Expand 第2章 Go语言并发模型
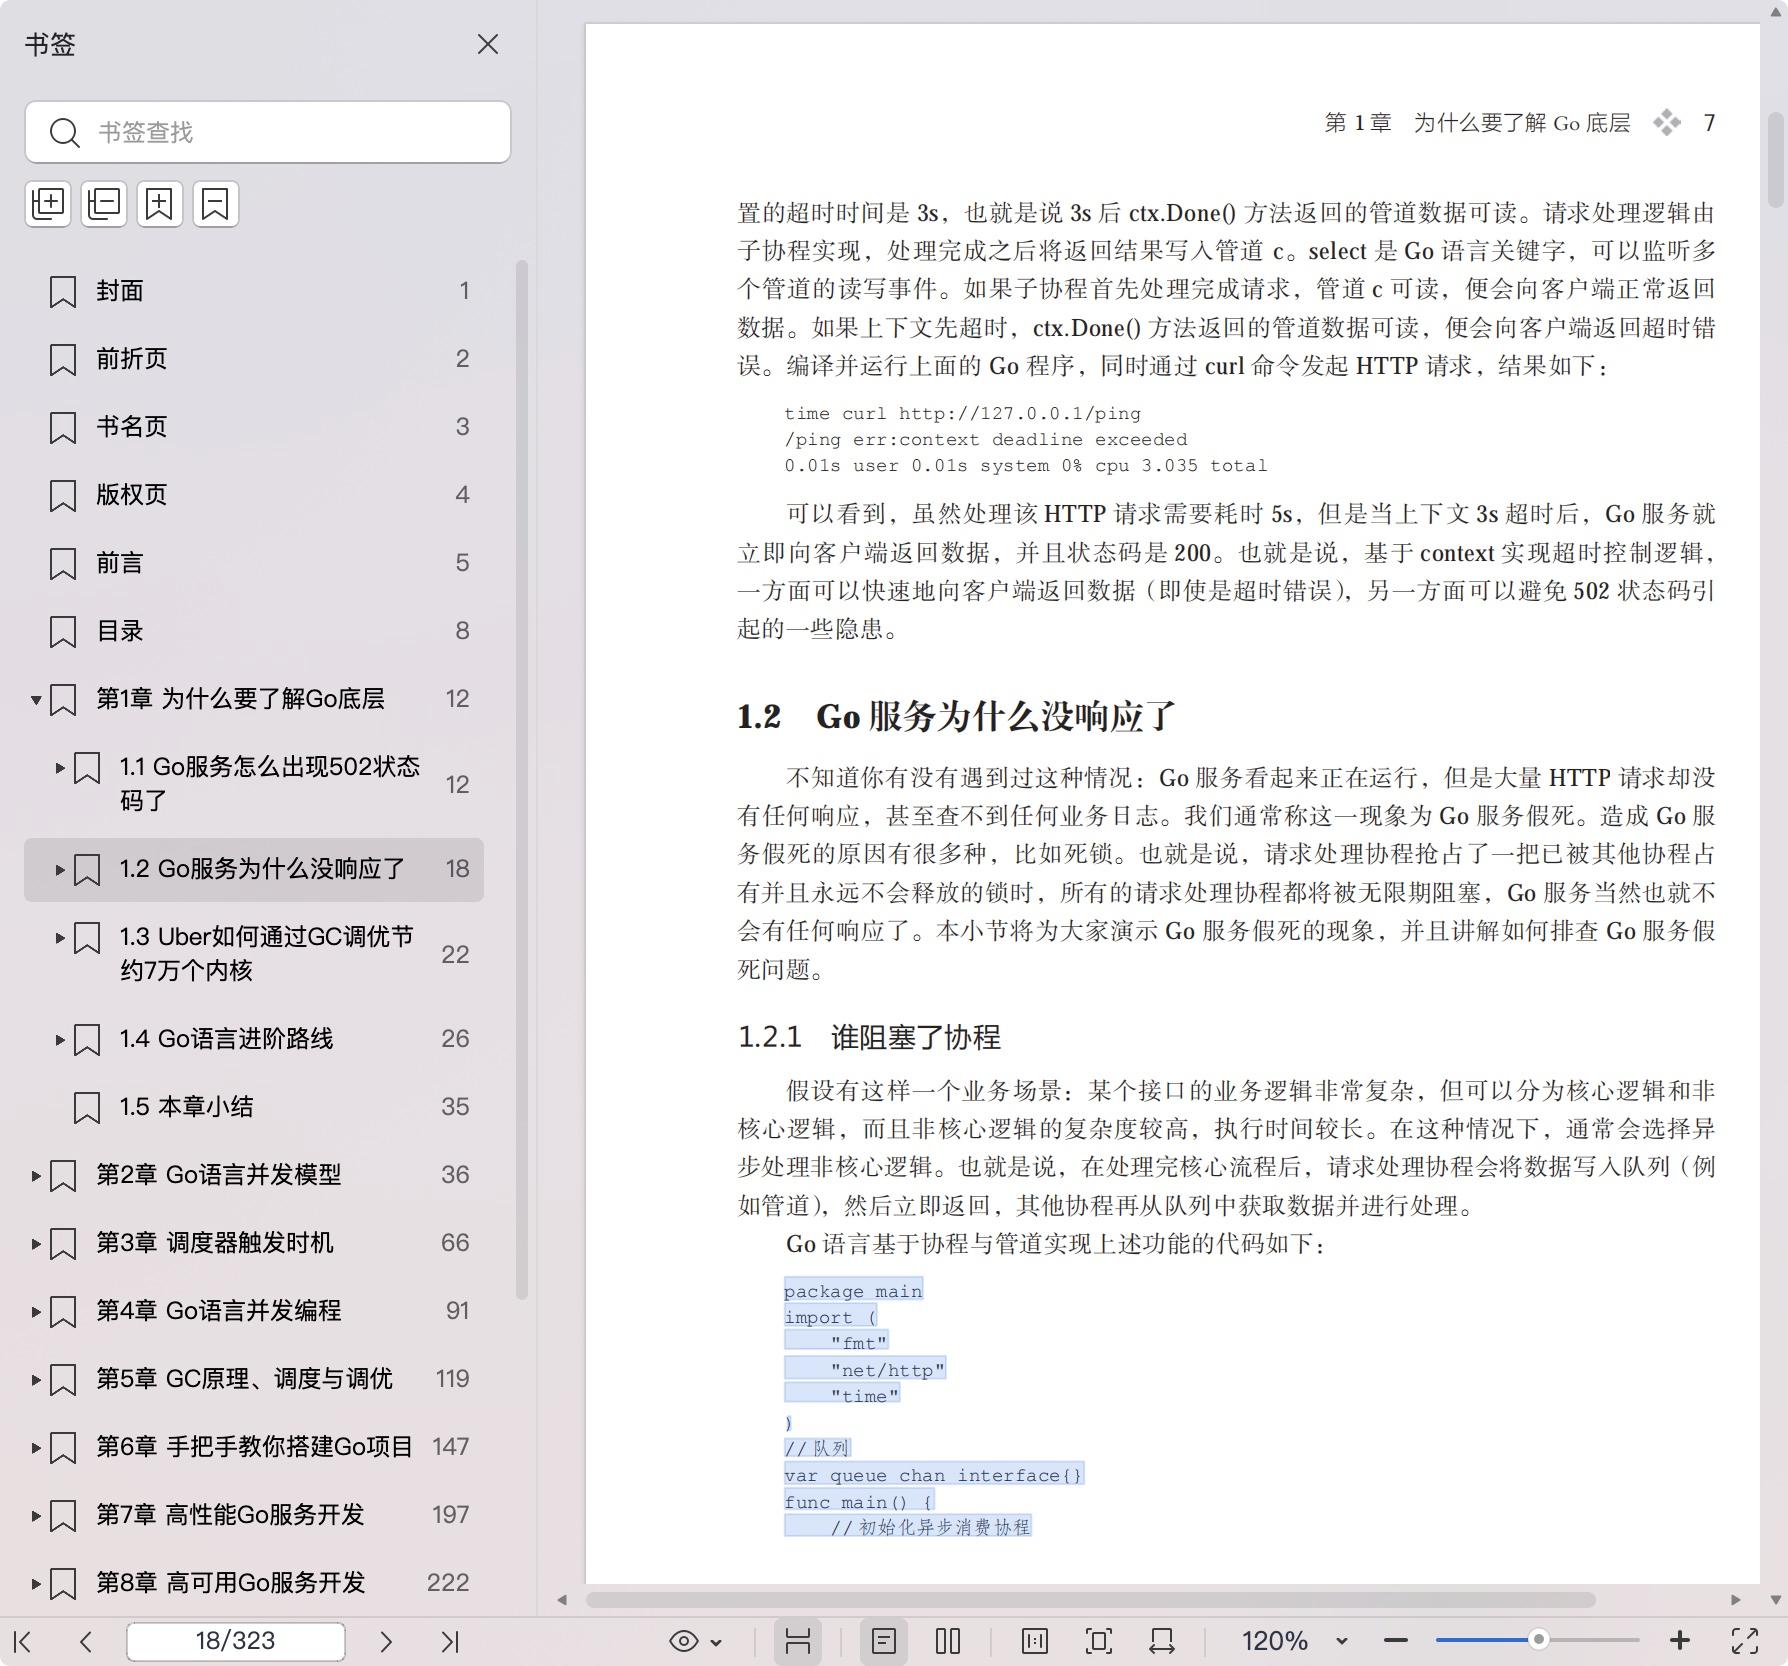 pos(36,1175)
